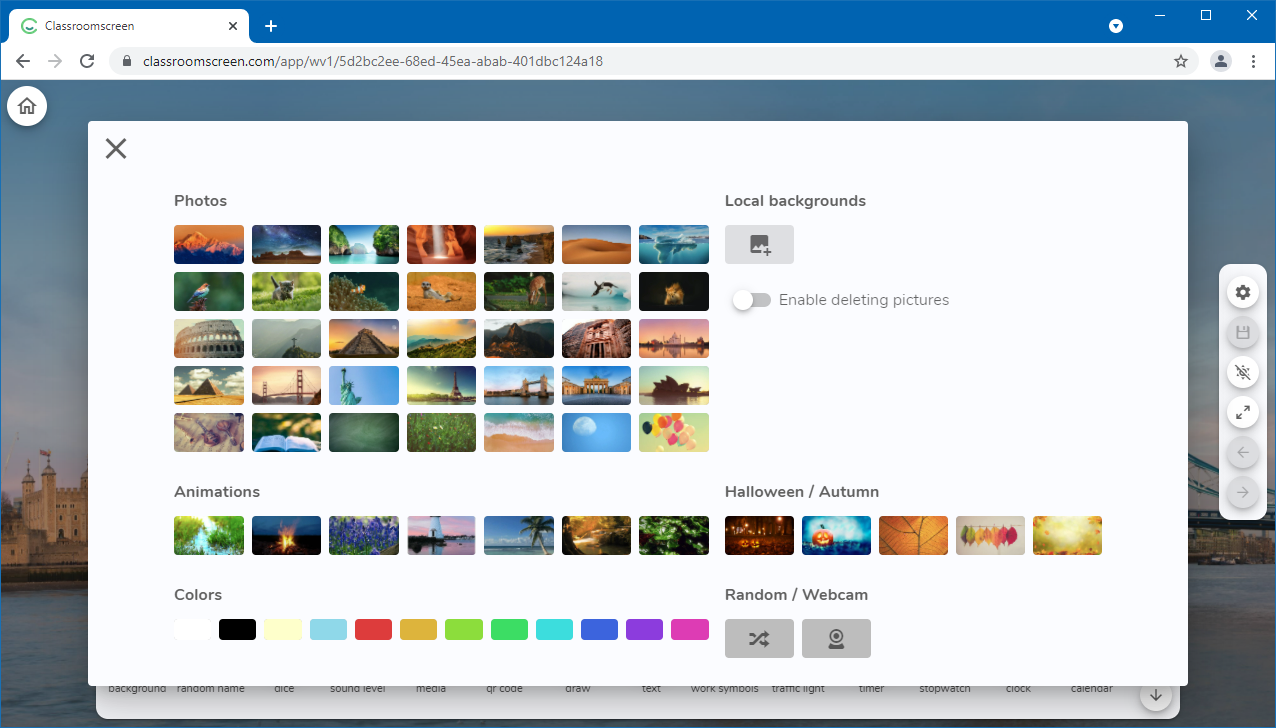This screenshot has width=1276, height=728.
Task: Choose the white color swatch
Action: click(193, 630)
